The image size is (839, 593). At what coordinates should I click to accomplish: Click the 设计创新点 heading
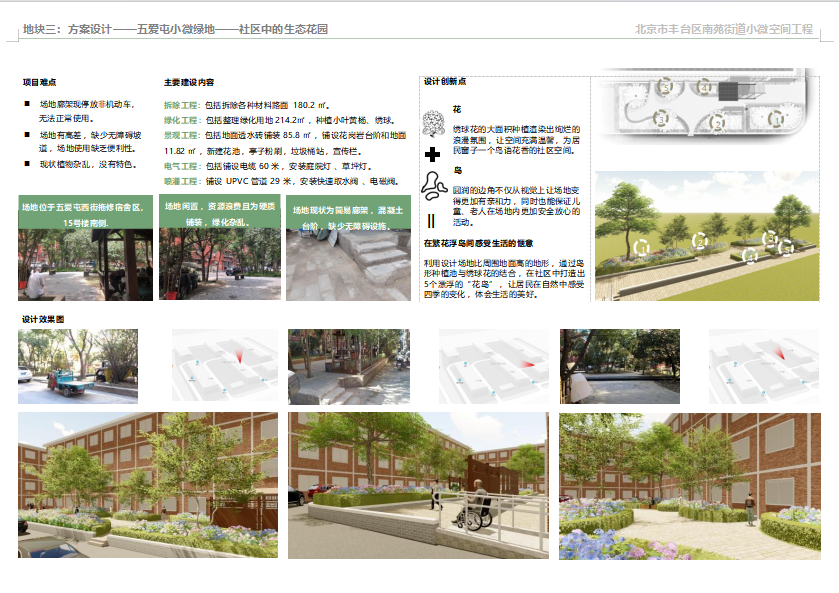click(444, 82)
